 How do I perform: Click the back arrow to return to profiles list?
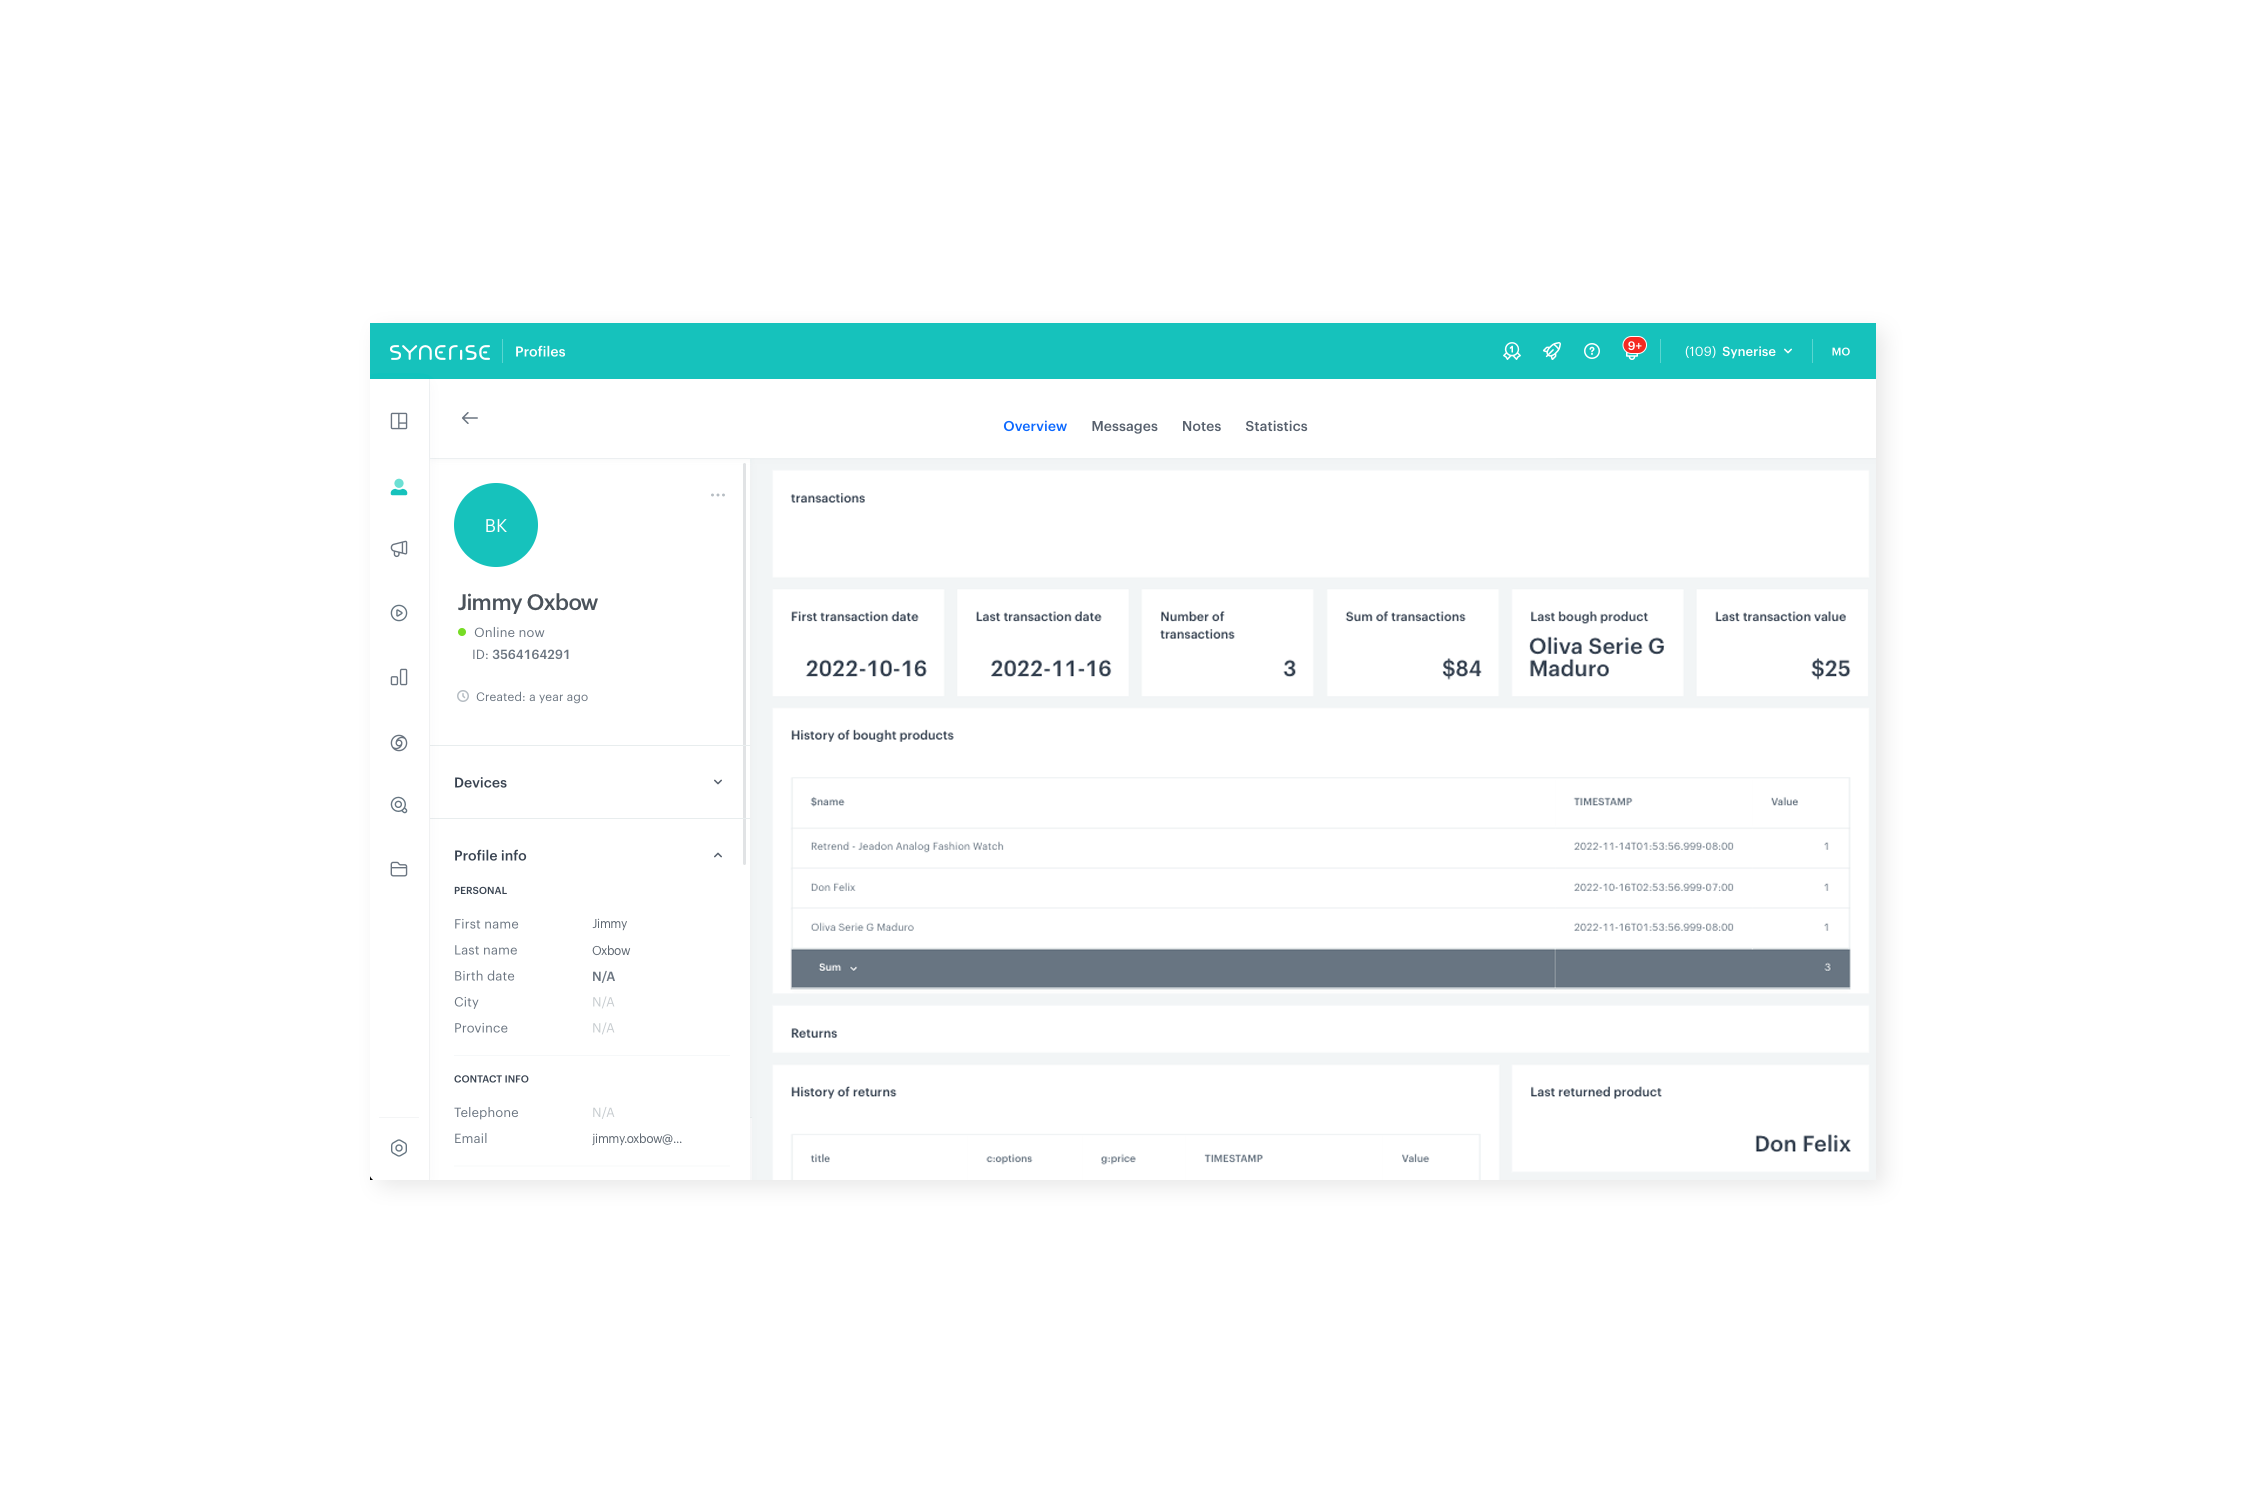pos(470,416)
